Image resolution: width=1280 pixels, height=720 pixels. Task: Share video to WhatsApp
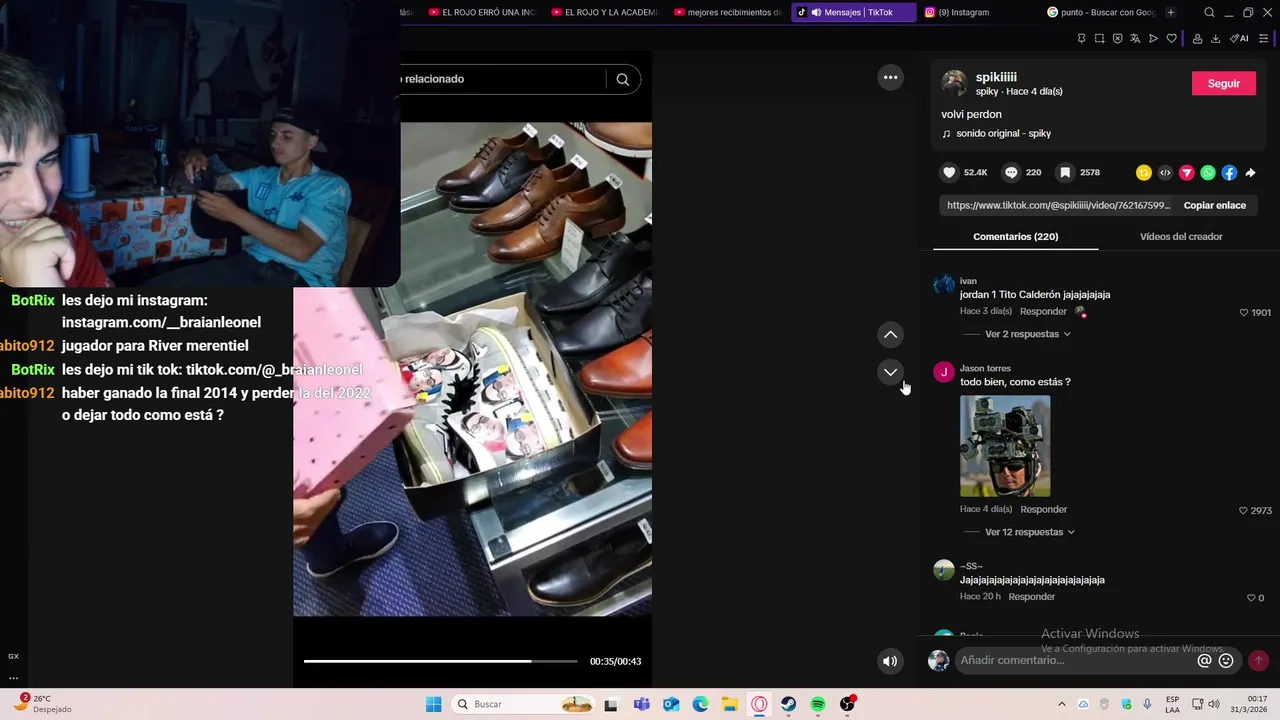1208,173
